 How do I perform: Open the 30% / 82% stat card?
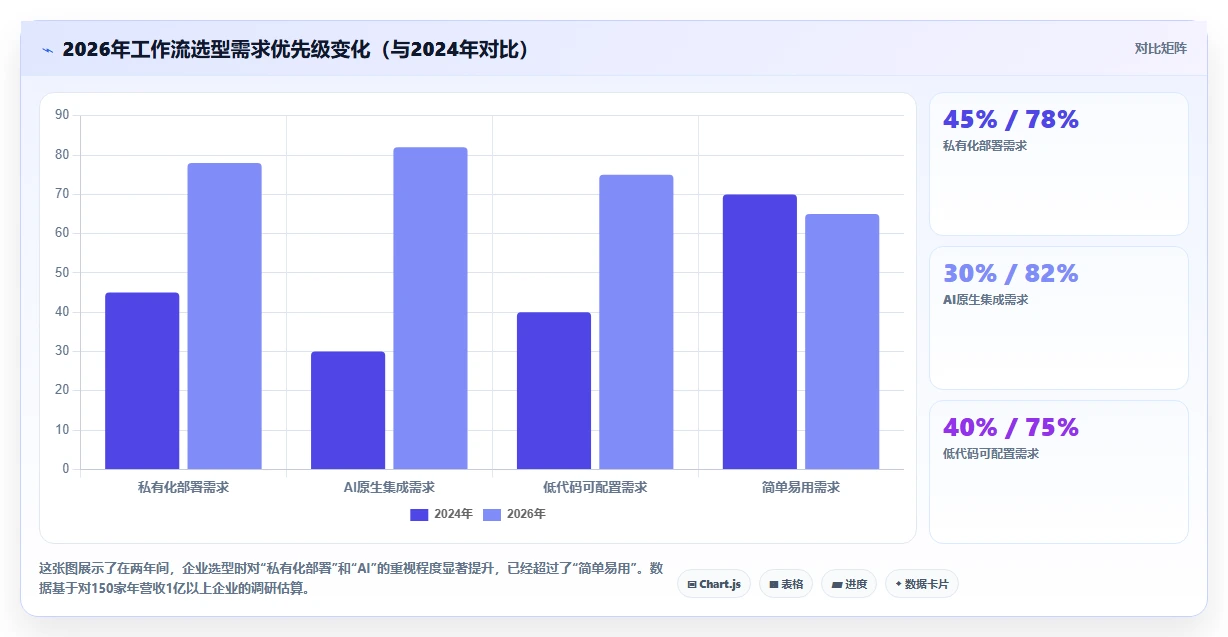pos(1059,318)
